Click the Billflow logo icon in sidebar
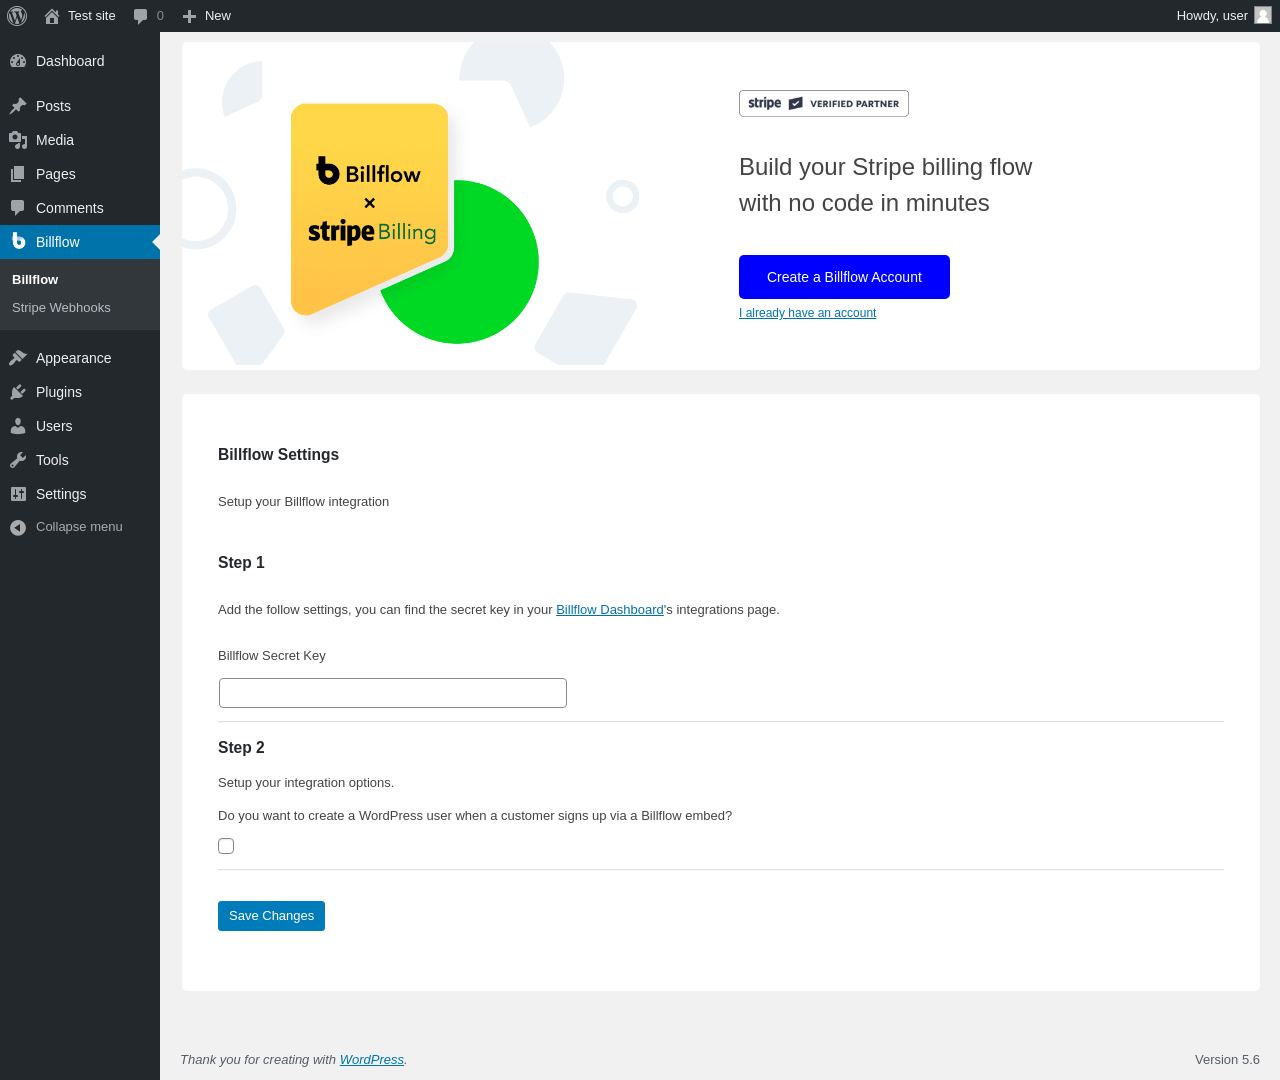 (18, 241)
